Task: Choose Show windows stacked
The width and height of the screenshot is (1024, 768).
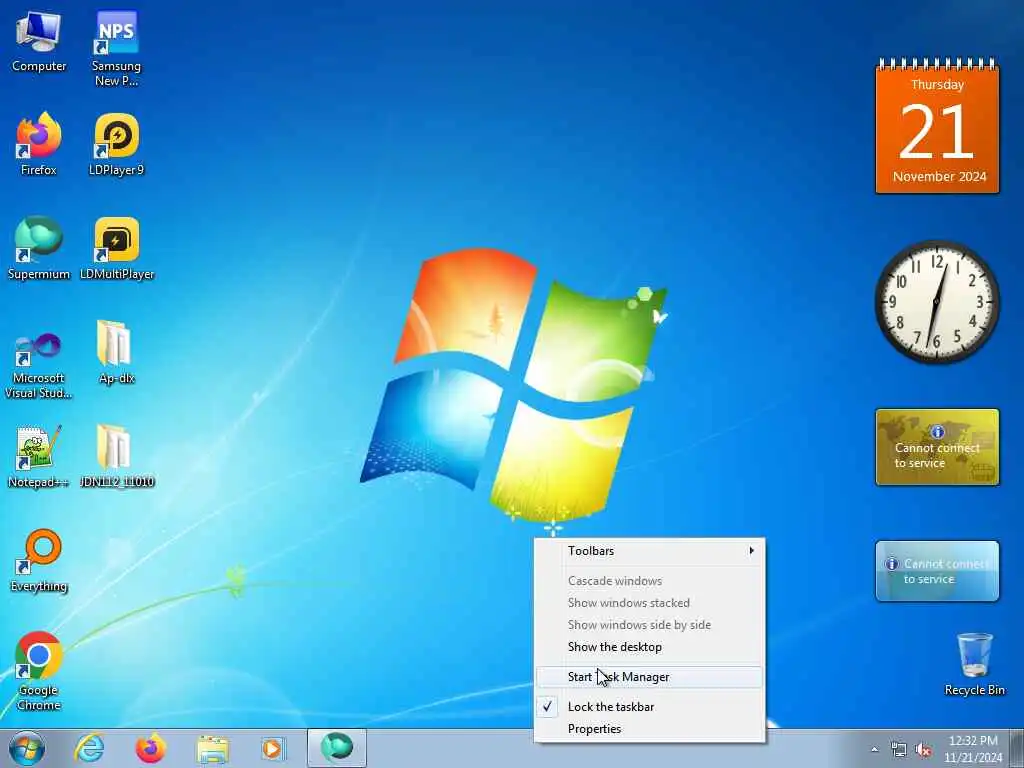Action: (x=649, y=603)
